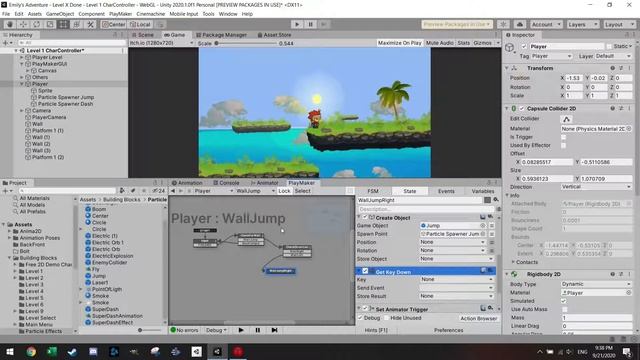Screen dimensions: 640x360
Task: Open Steam from the taskbar
Action: [73, 351]
